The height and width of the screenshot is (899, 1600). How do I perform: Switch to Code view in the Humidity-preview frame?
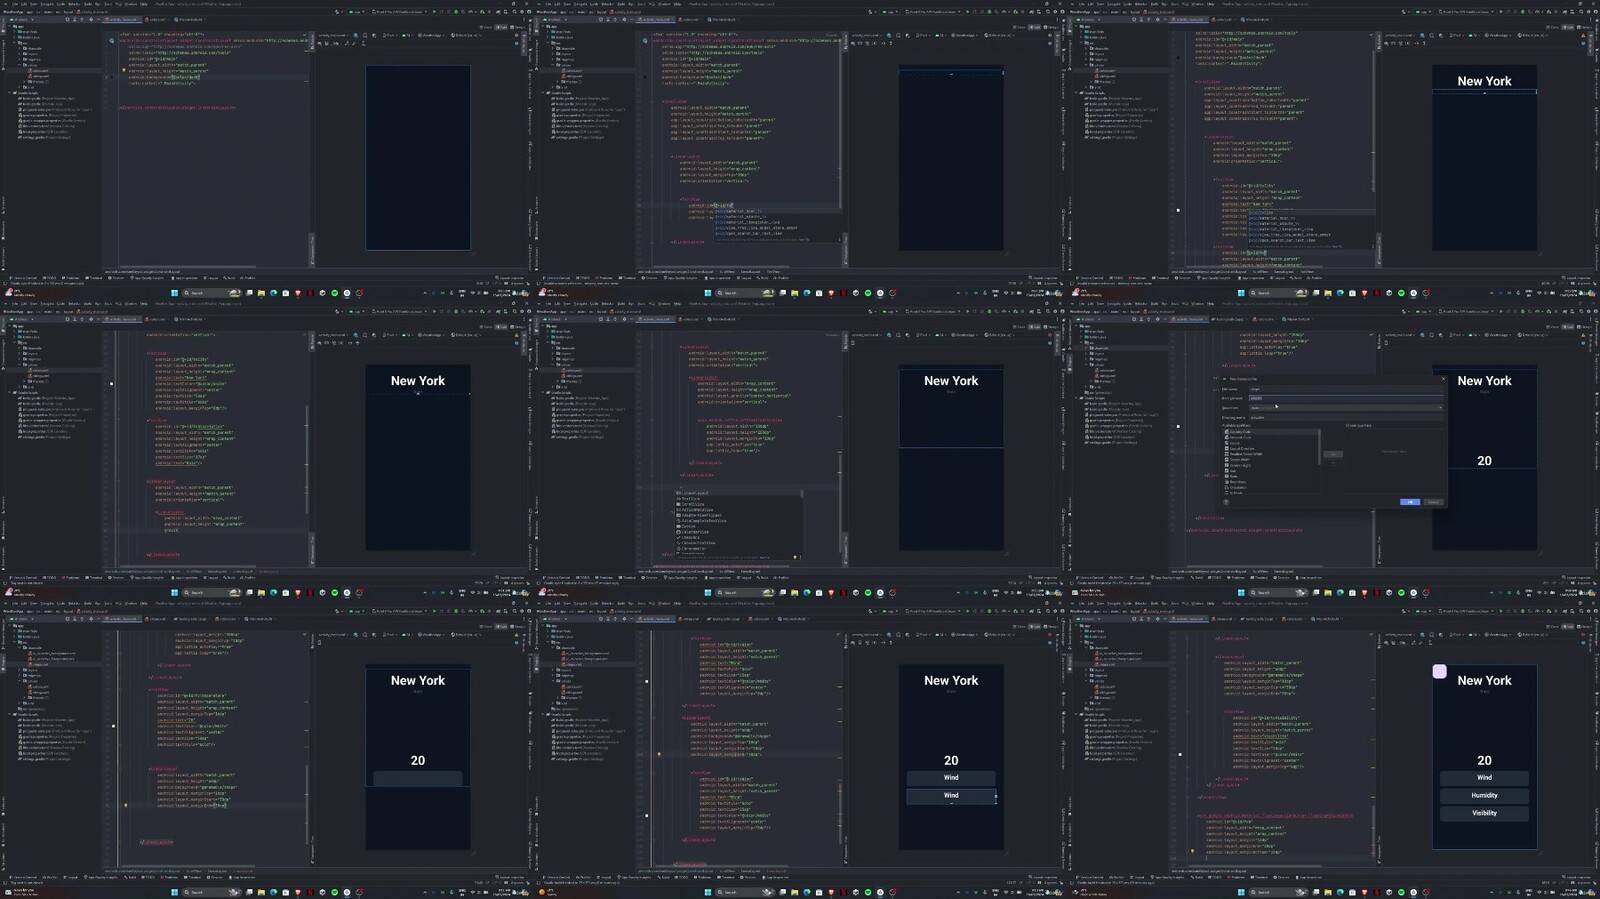click(x=1554, y=626)
